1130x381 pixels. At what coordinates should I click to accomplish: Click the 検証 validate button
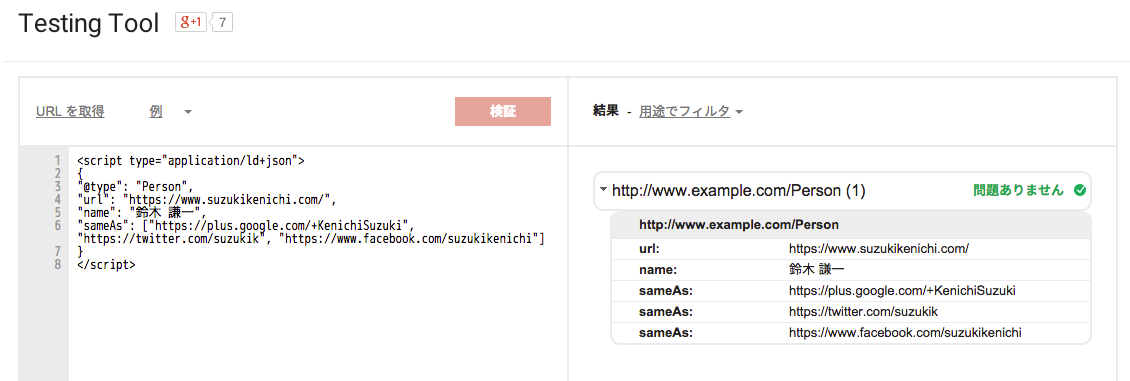(x=503, y=112)
